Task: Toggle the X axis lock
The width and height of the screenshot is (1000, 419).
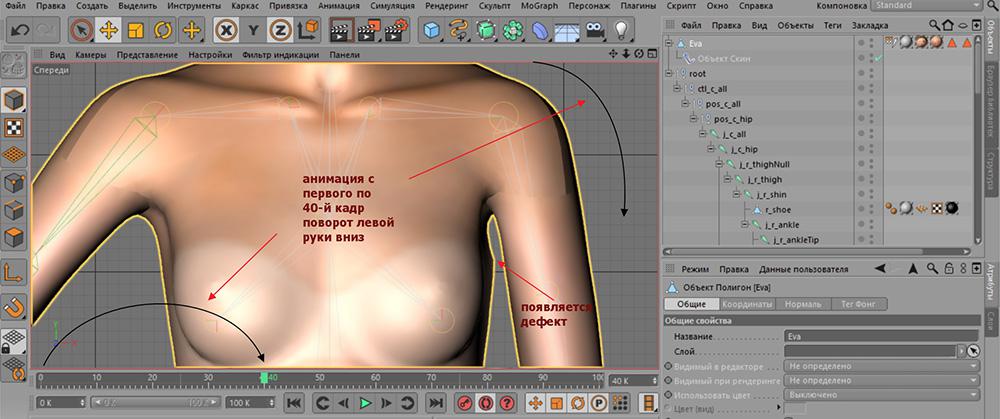Action: coord(227,30)
